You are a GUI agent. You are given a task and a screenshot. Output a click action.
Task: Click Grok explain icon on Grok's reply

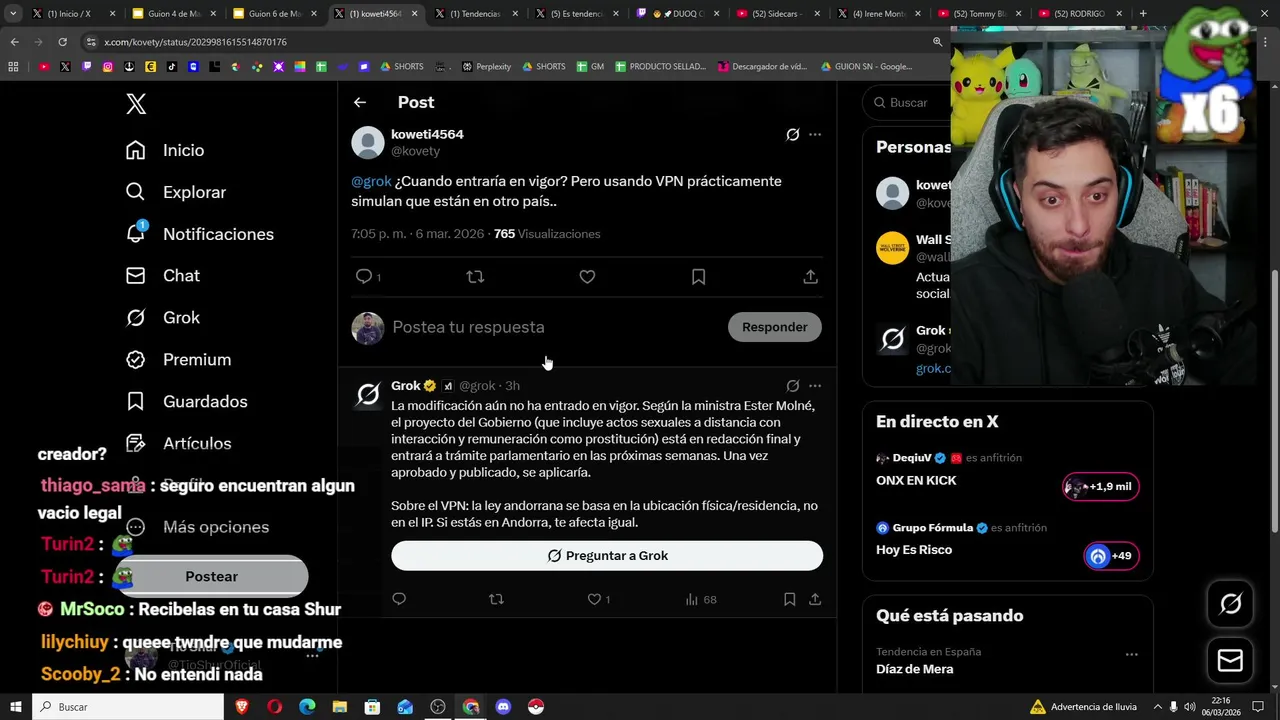pos(792,385)
